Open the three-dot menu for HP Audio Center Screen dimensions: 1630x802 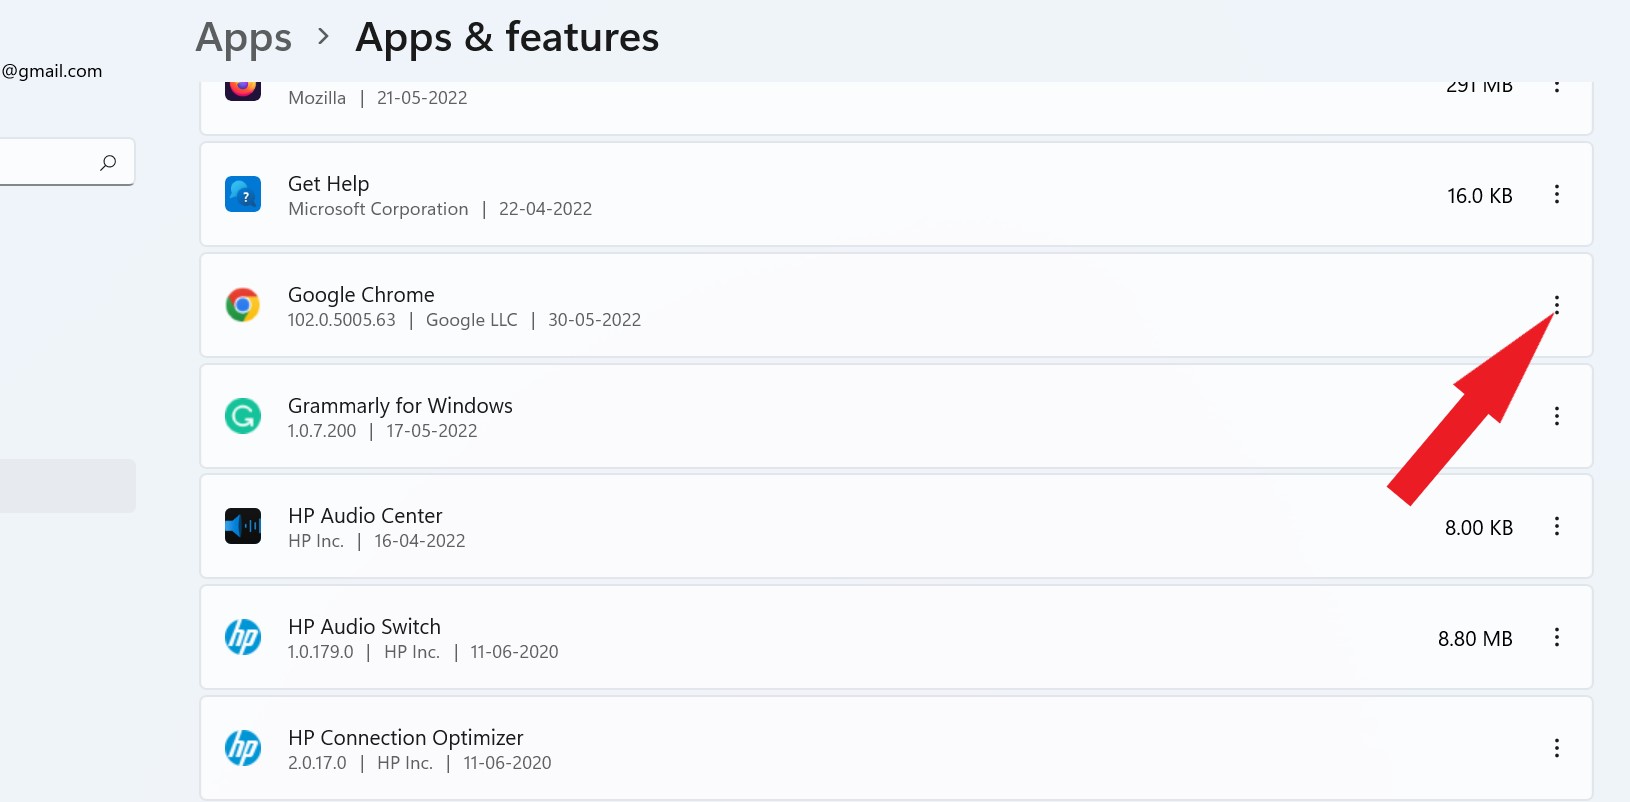click(1556, 526)
